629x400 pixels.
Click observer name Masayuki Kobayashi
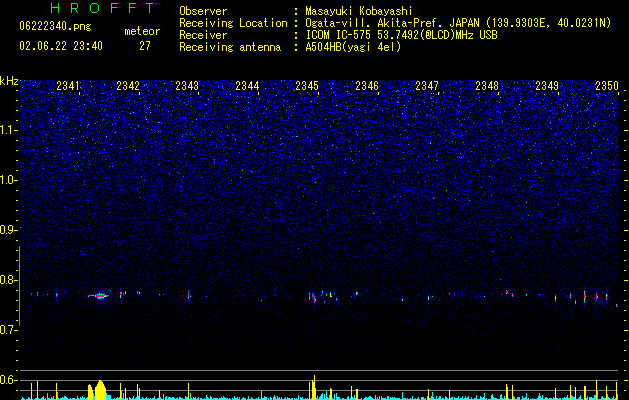(x=359, y=11)
